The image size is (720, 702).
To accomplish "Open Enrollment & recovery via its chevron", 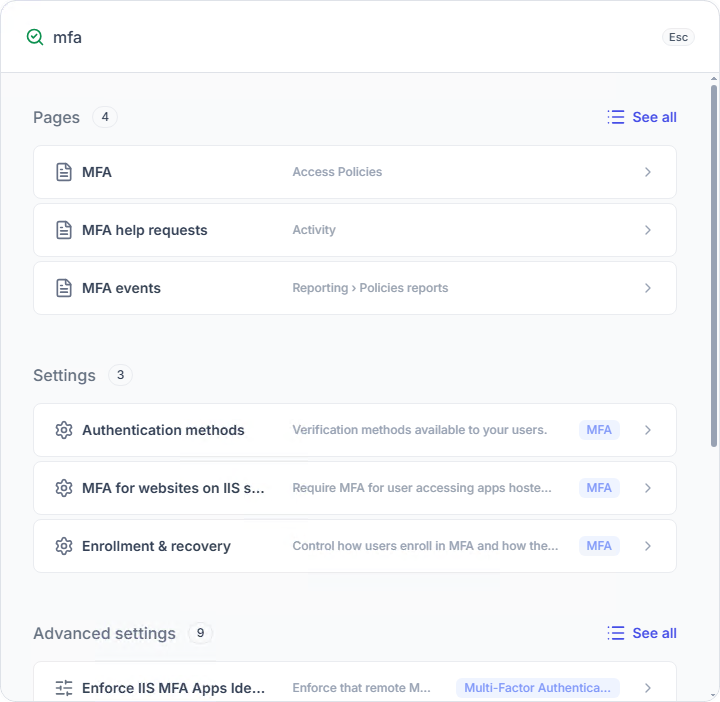I will (648, 546).
